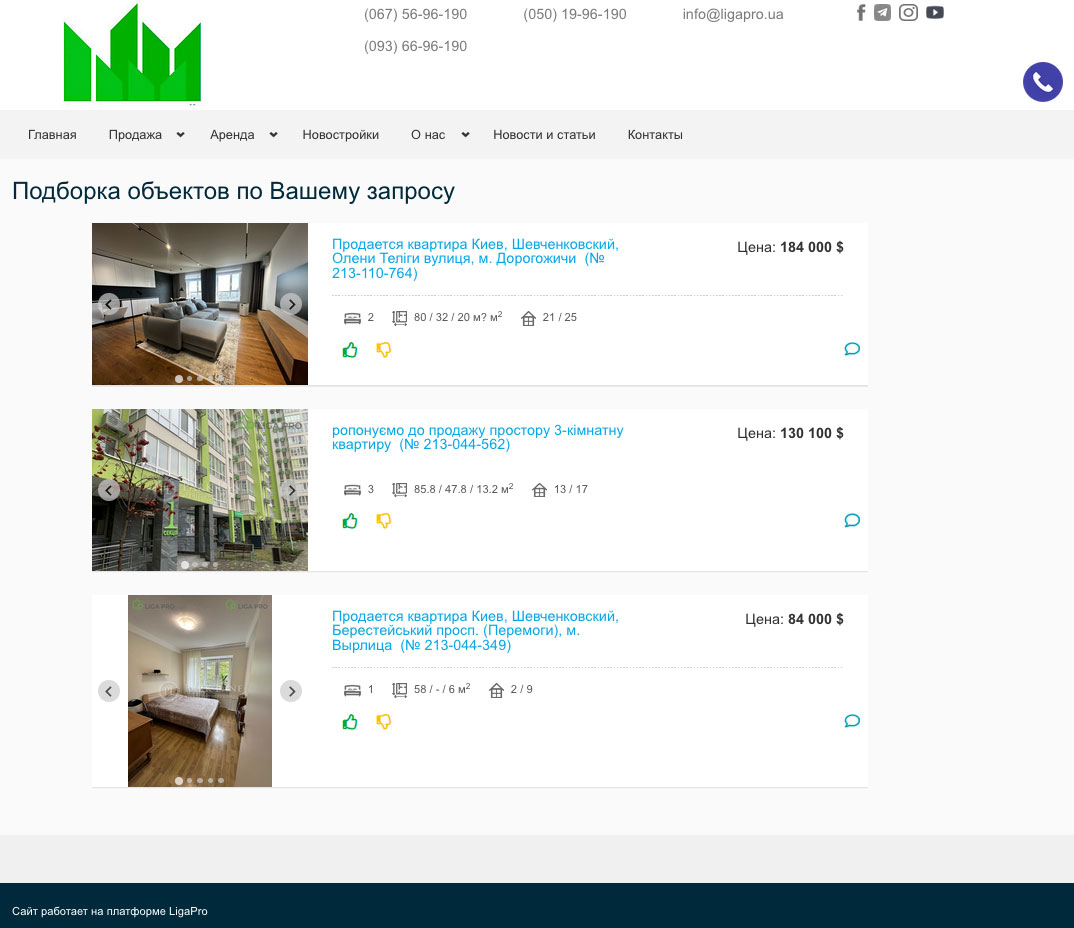Show next photo of 3-кімнатну квартиру listing
1074x928 pixels.
(291, 490)
